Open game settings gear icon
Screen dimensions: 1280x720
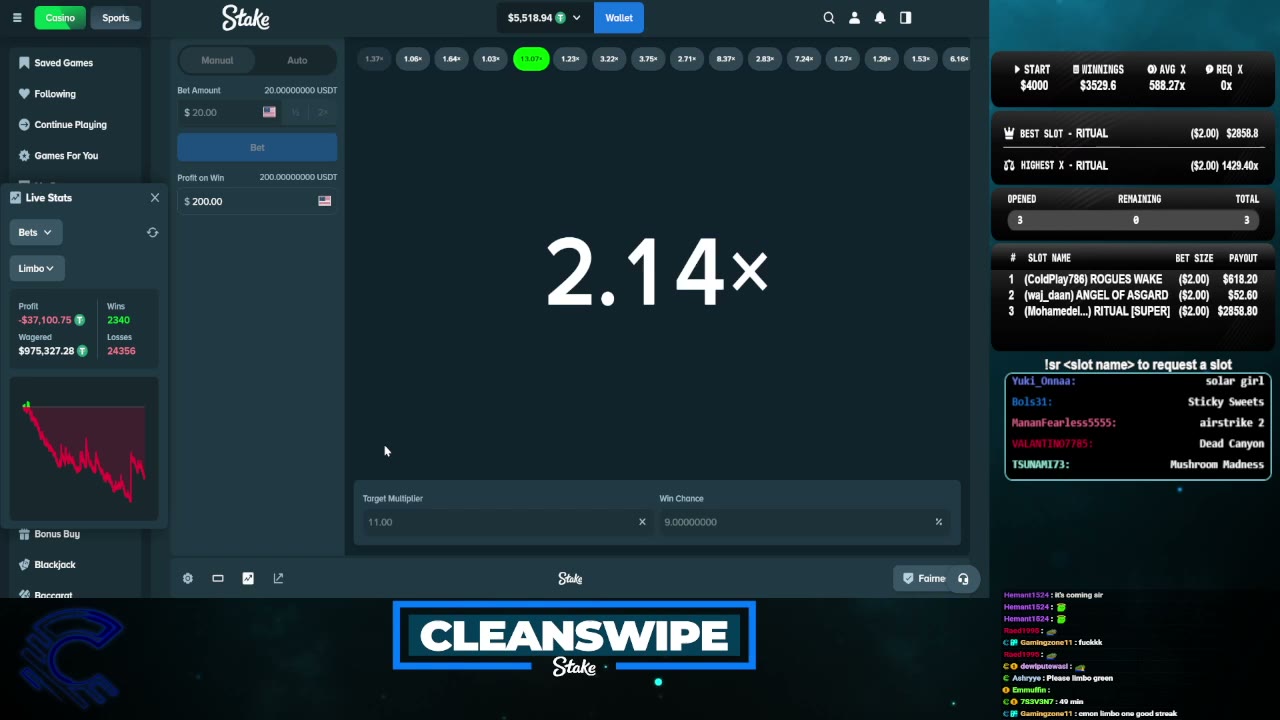click(x=188, y=578)
